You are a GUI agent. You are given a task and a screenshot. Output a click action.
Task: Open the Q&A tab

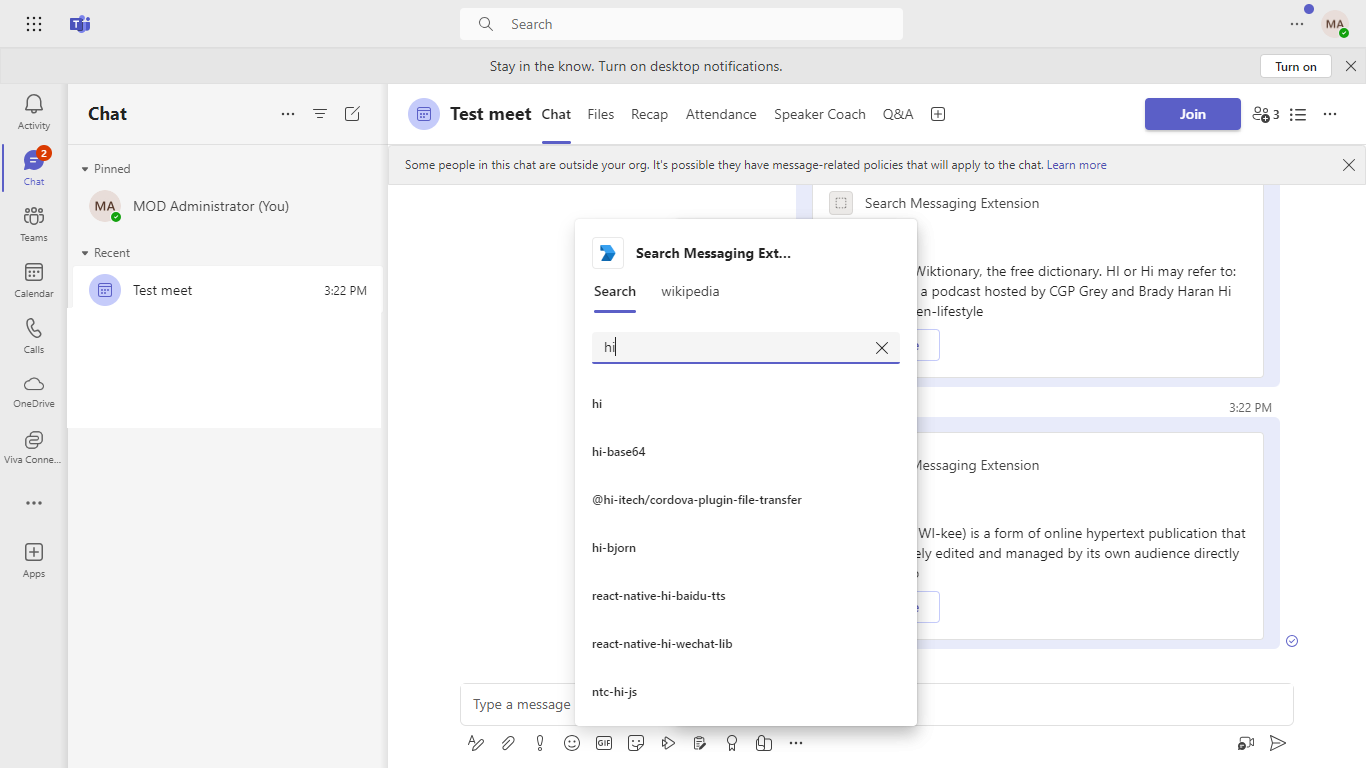(x=898, y=114)
